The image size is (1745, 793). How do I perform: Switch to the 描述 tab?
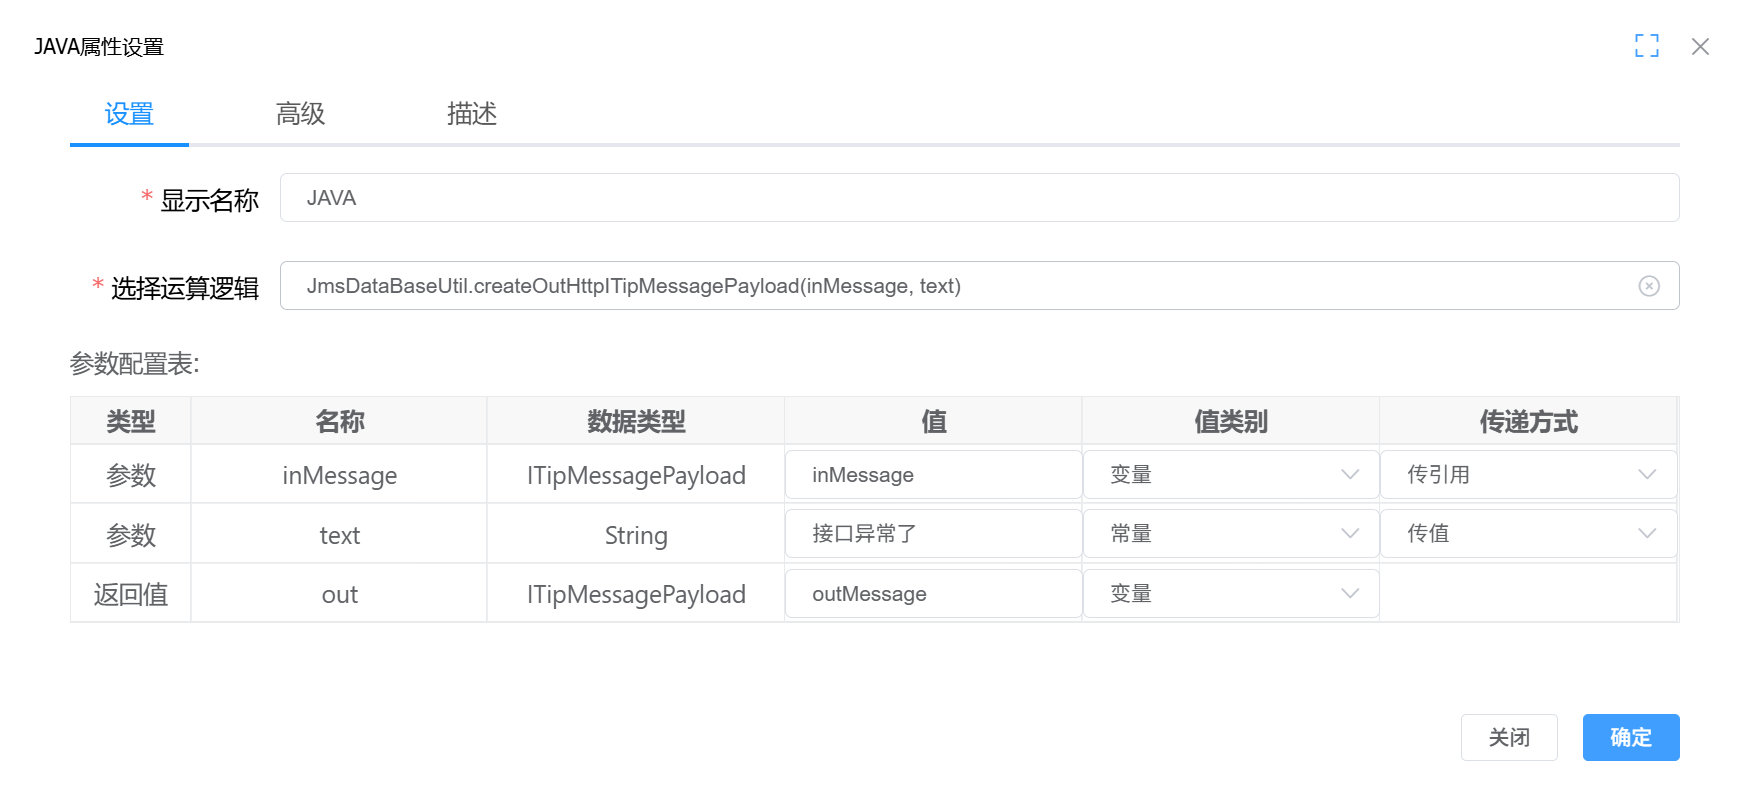pos(471,114)
